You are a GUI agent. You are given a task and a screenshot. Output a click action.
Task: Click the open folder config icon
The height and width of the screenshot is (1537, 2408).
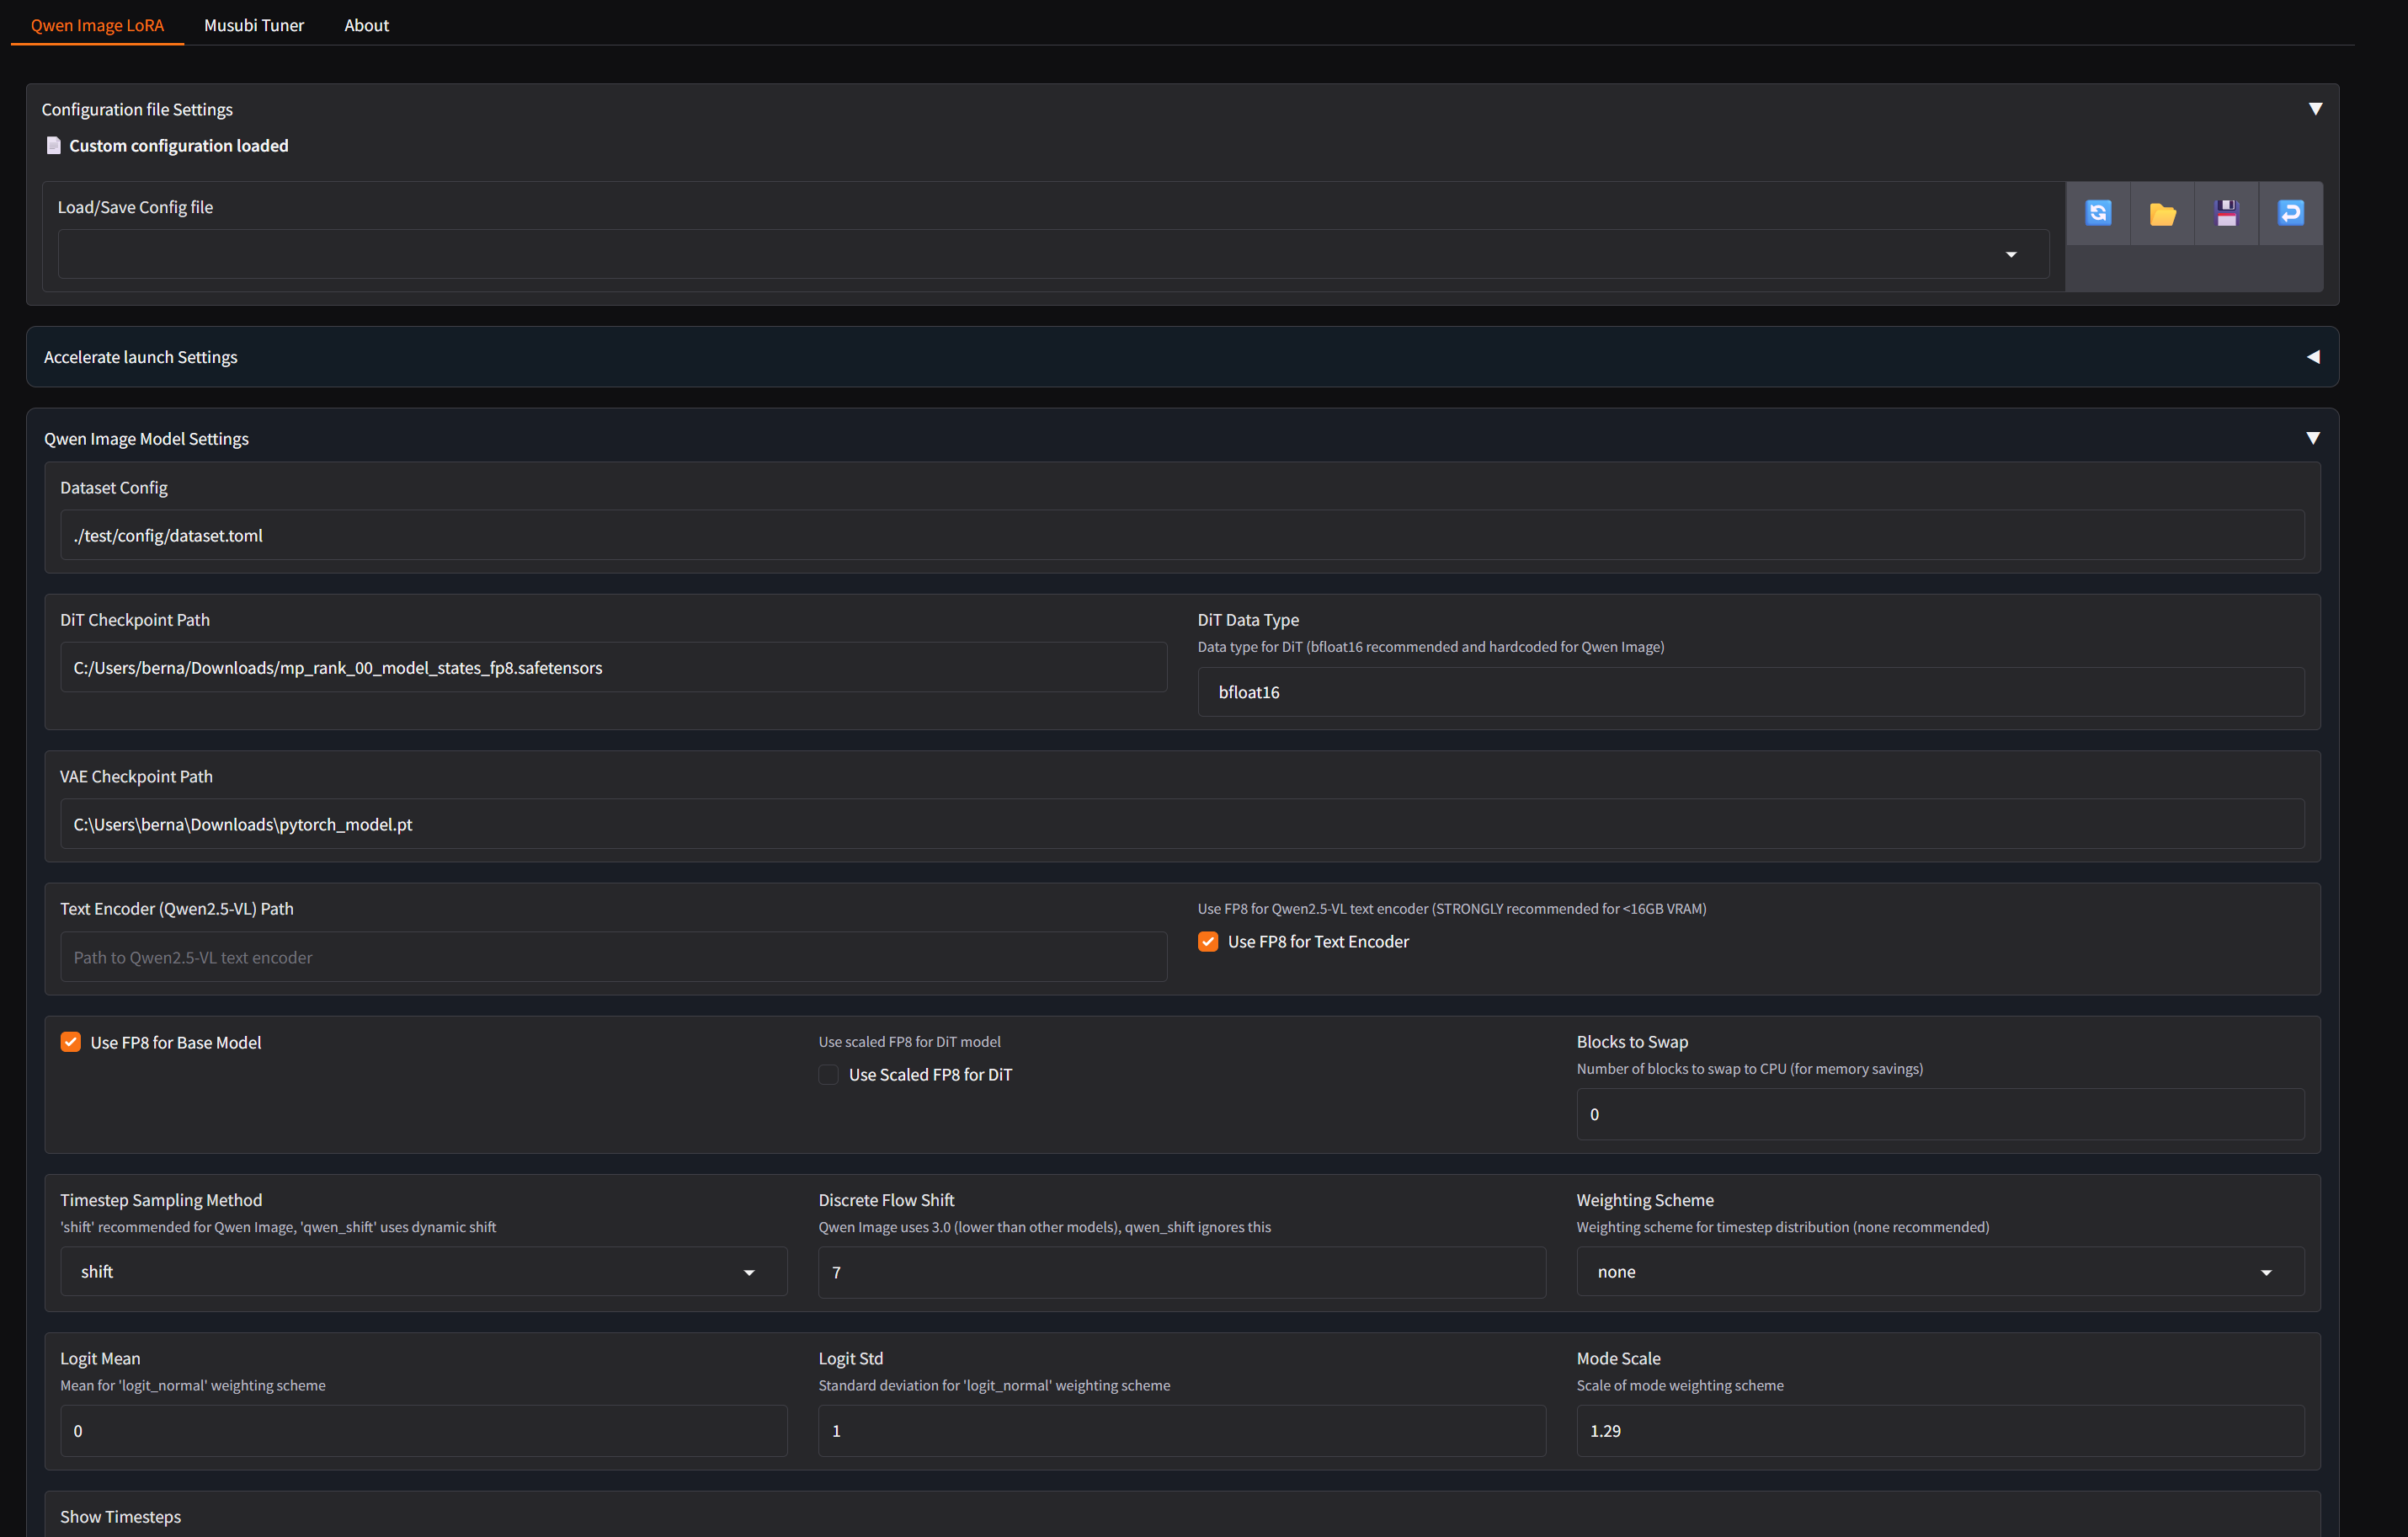pos(2161,213)
